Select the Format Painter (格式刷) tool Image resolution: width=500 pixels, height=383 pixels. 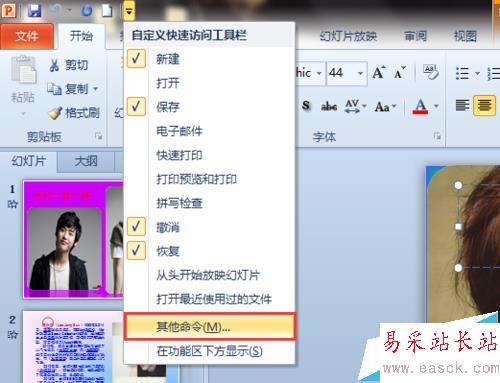(x=74, y=113)
